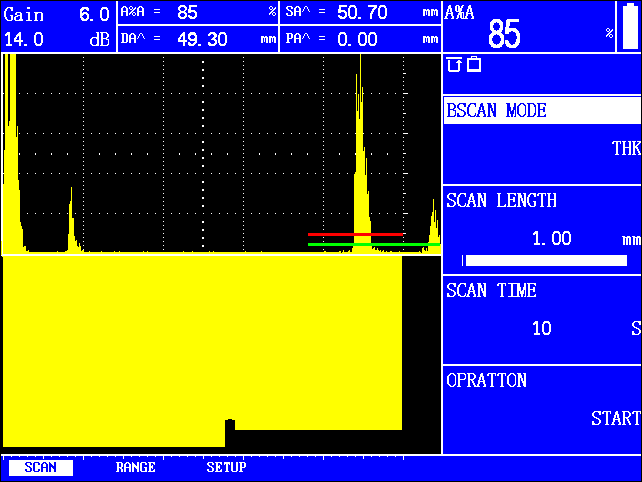Click the battery level indicator icon
This screenshot has height=482, width=642.
(x=630, y=26)
